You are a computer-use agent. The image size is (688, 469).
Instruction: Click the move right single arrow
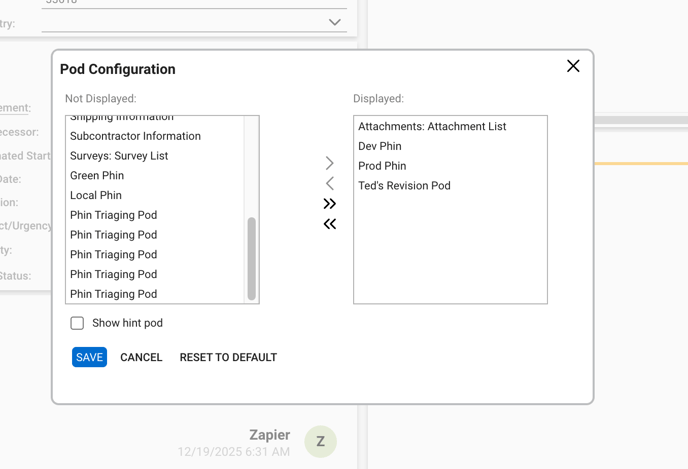(x=330, y=163)
